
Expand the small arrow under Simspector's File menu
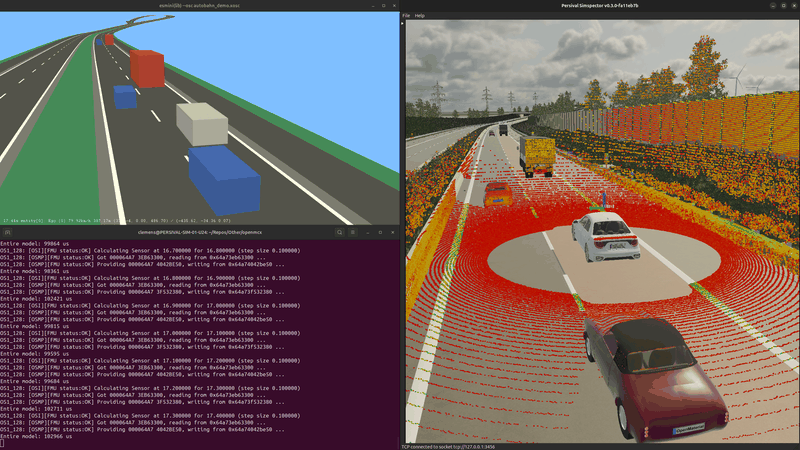point(402,23)
